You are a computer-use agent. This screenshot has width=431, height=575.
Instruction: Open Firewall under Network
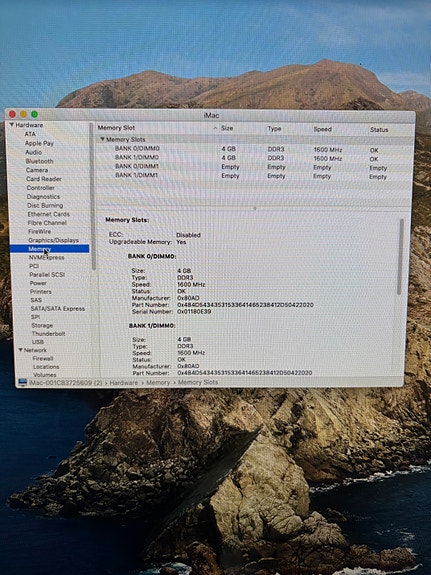(43, 358)
